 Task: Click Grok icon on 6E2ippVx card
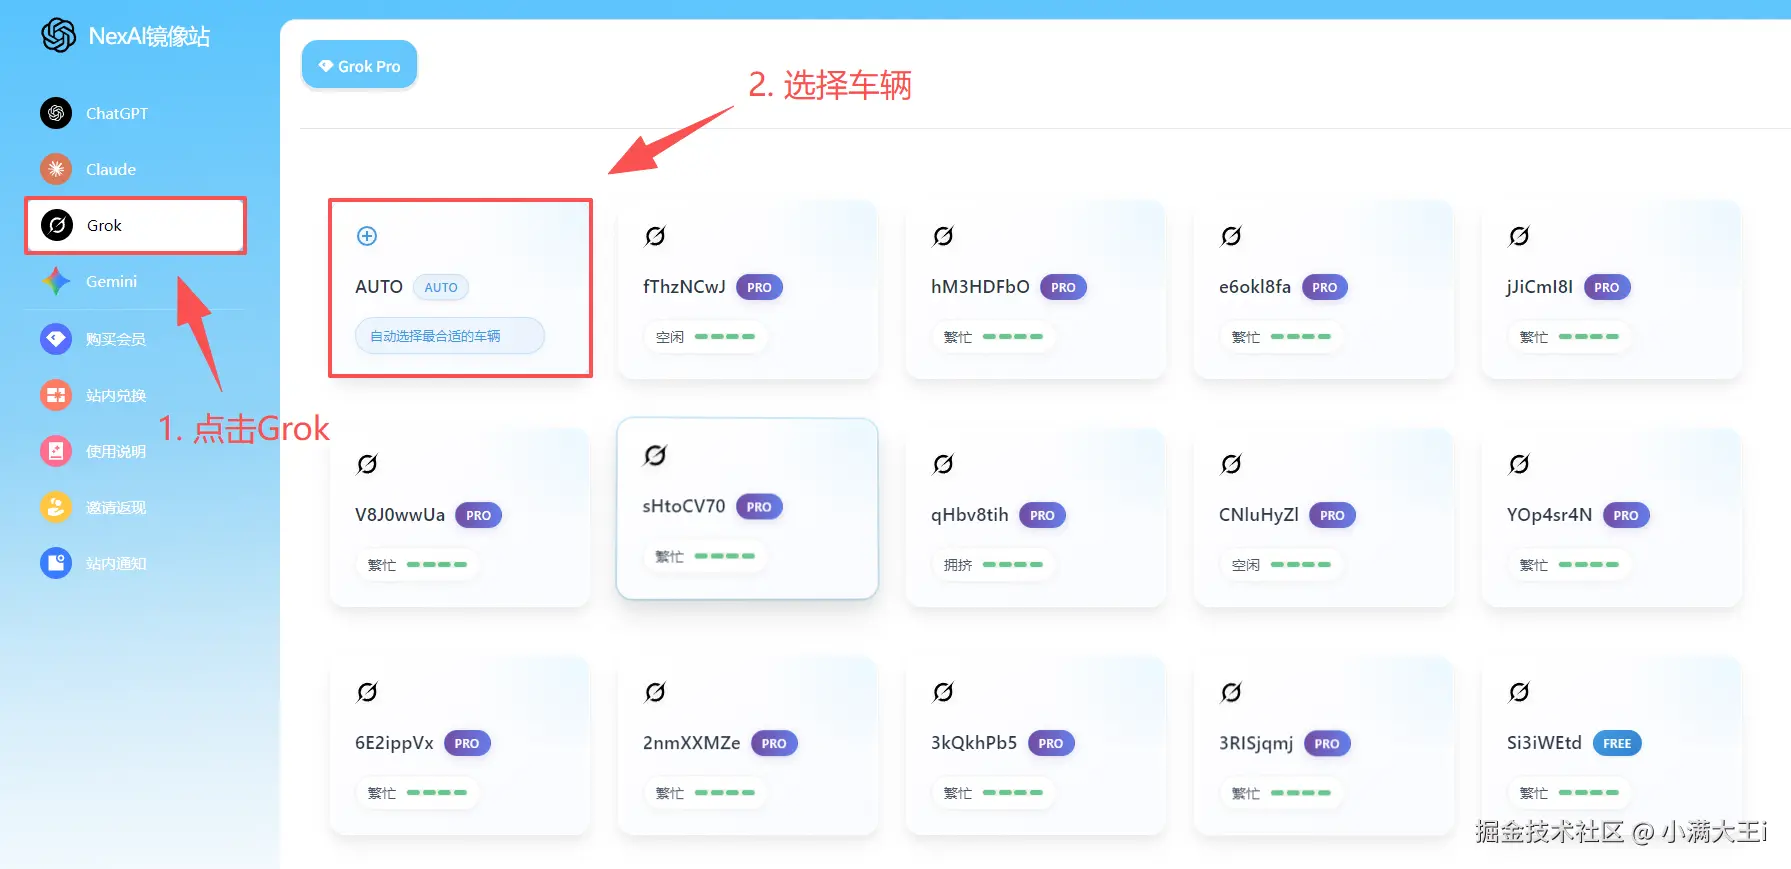click(367, 692)
